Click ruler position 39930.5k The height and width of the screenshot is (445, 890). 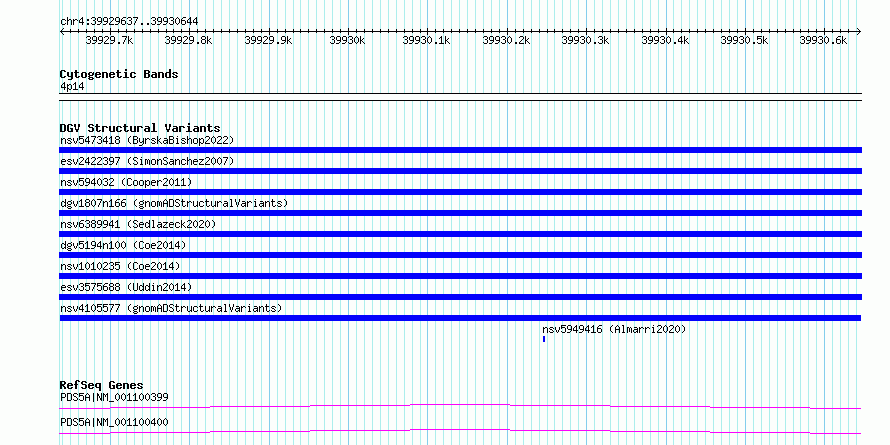(744, 40)
